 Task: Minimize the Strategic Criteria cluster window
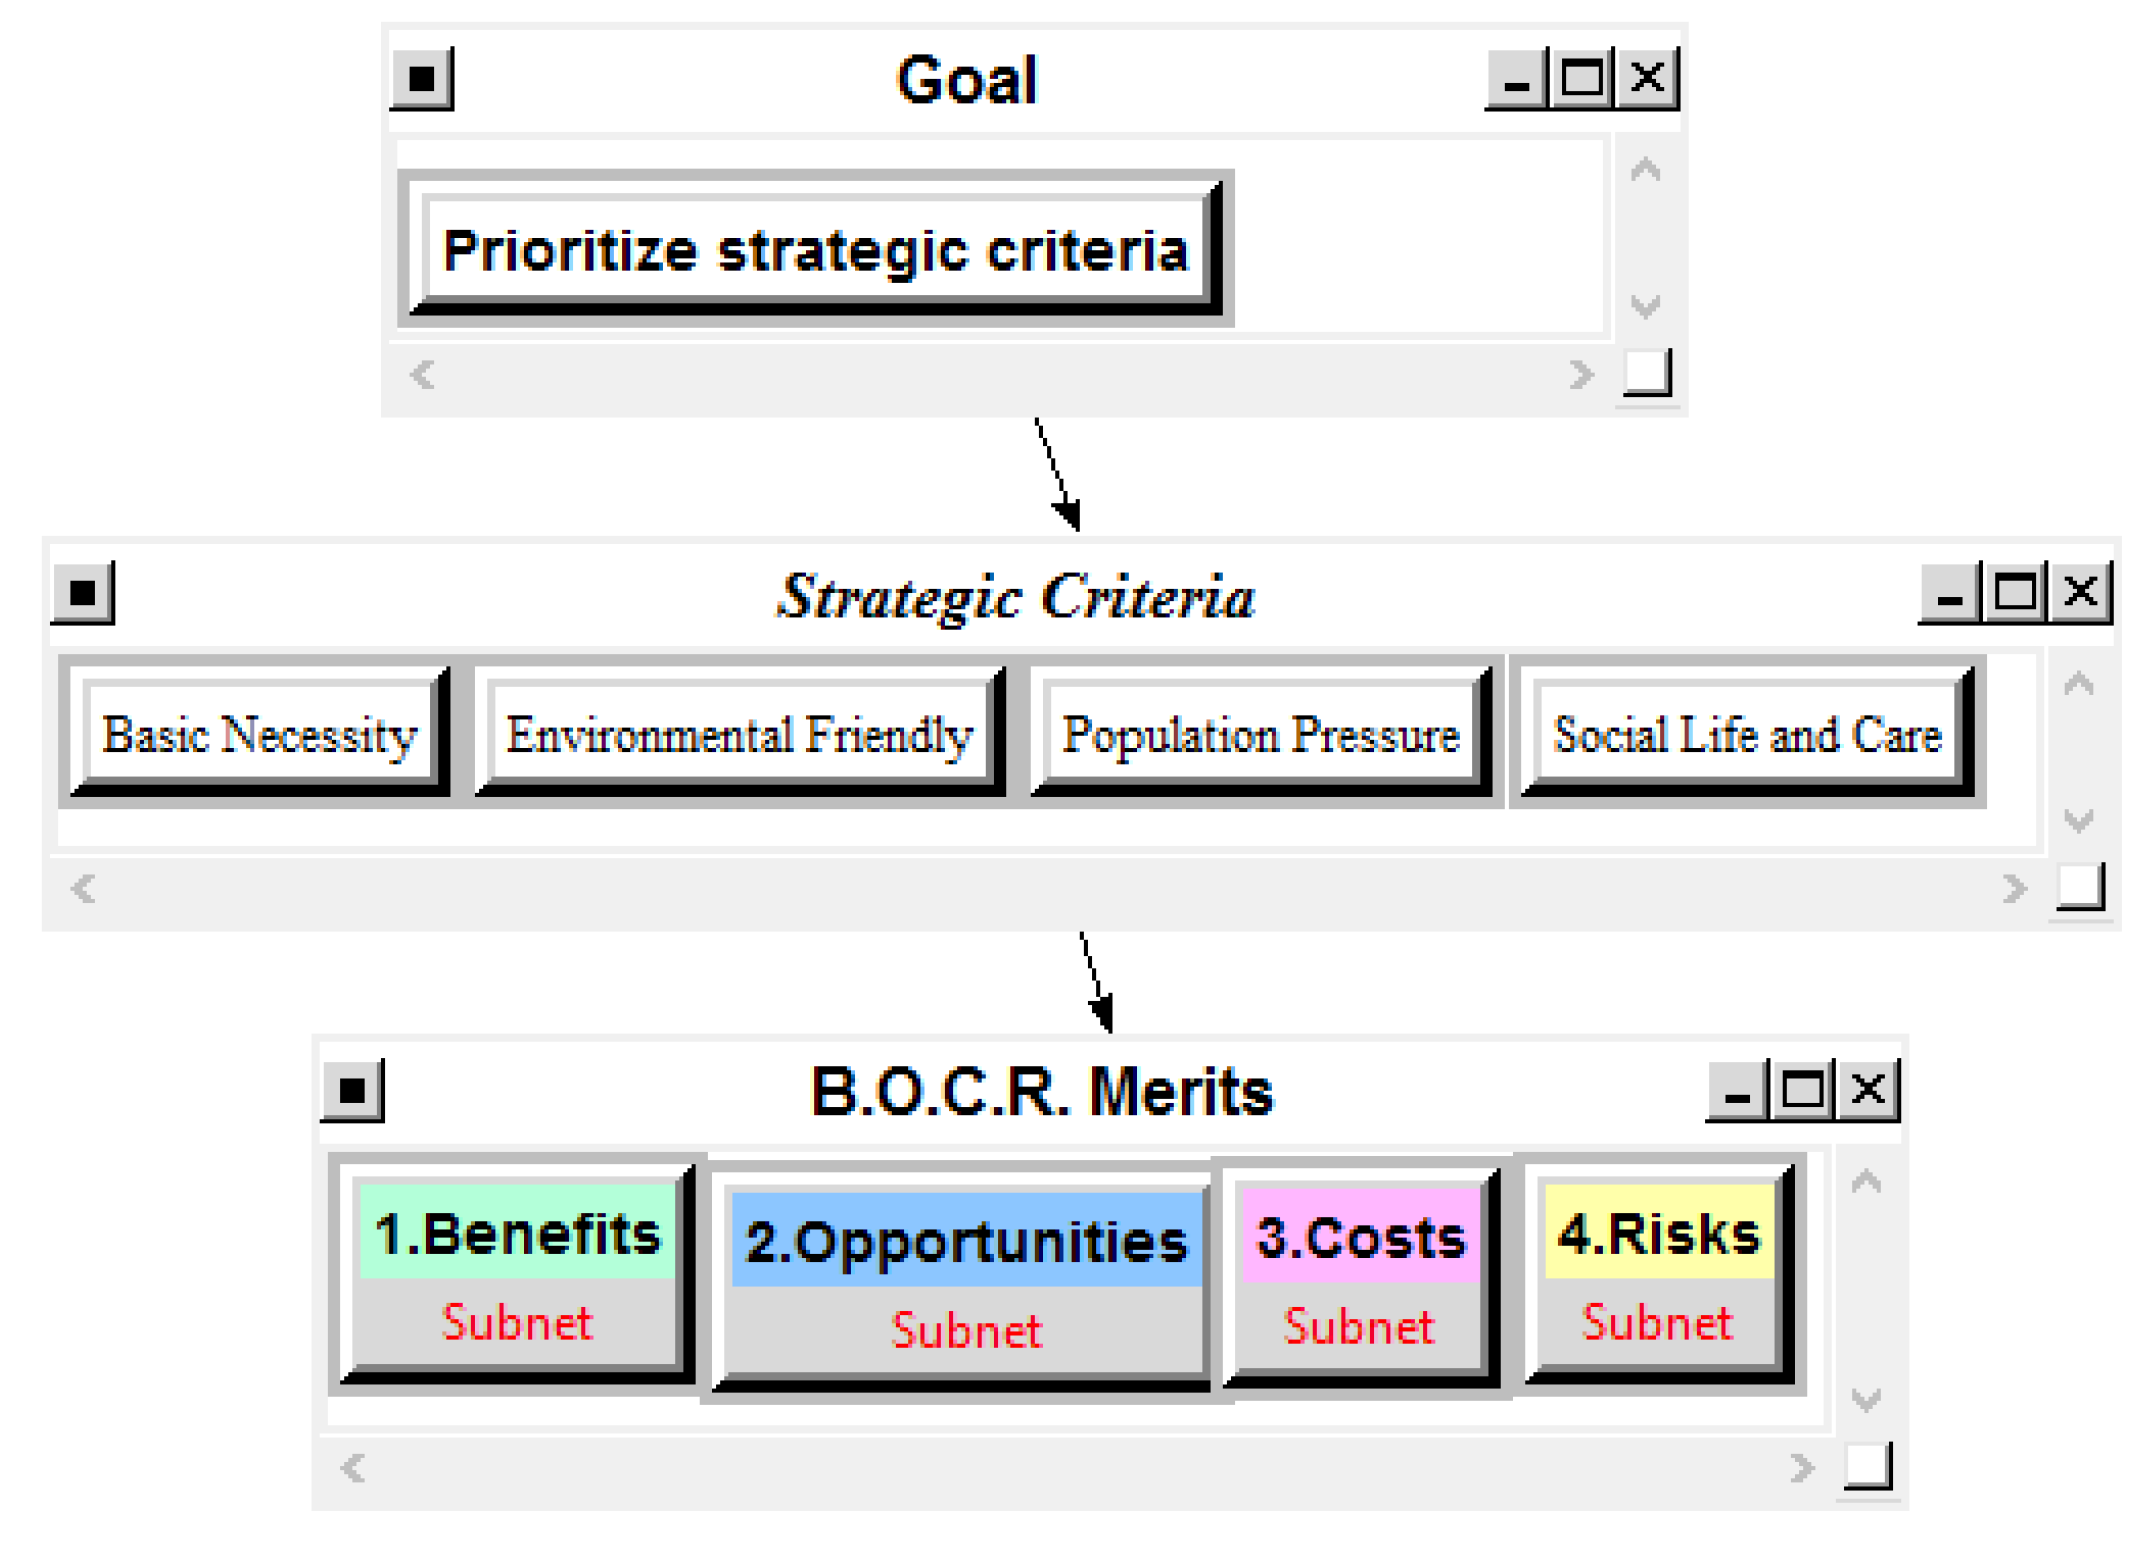pyautogui.click(x=1948, y=593)
